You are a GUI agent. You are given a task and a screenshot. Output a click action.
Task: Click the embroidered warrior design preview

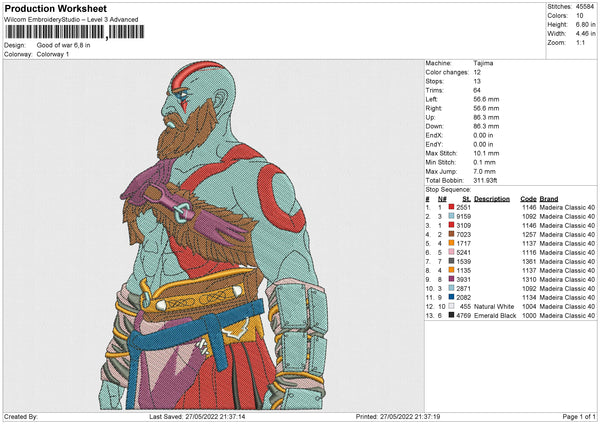(214, 235)
